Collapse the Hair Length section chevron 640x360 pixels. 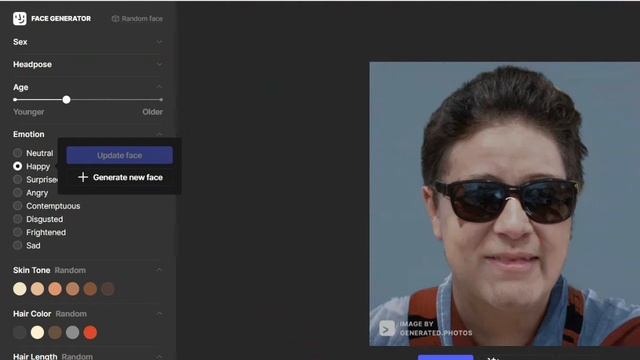pyautogui.click(x=159, y=356)
